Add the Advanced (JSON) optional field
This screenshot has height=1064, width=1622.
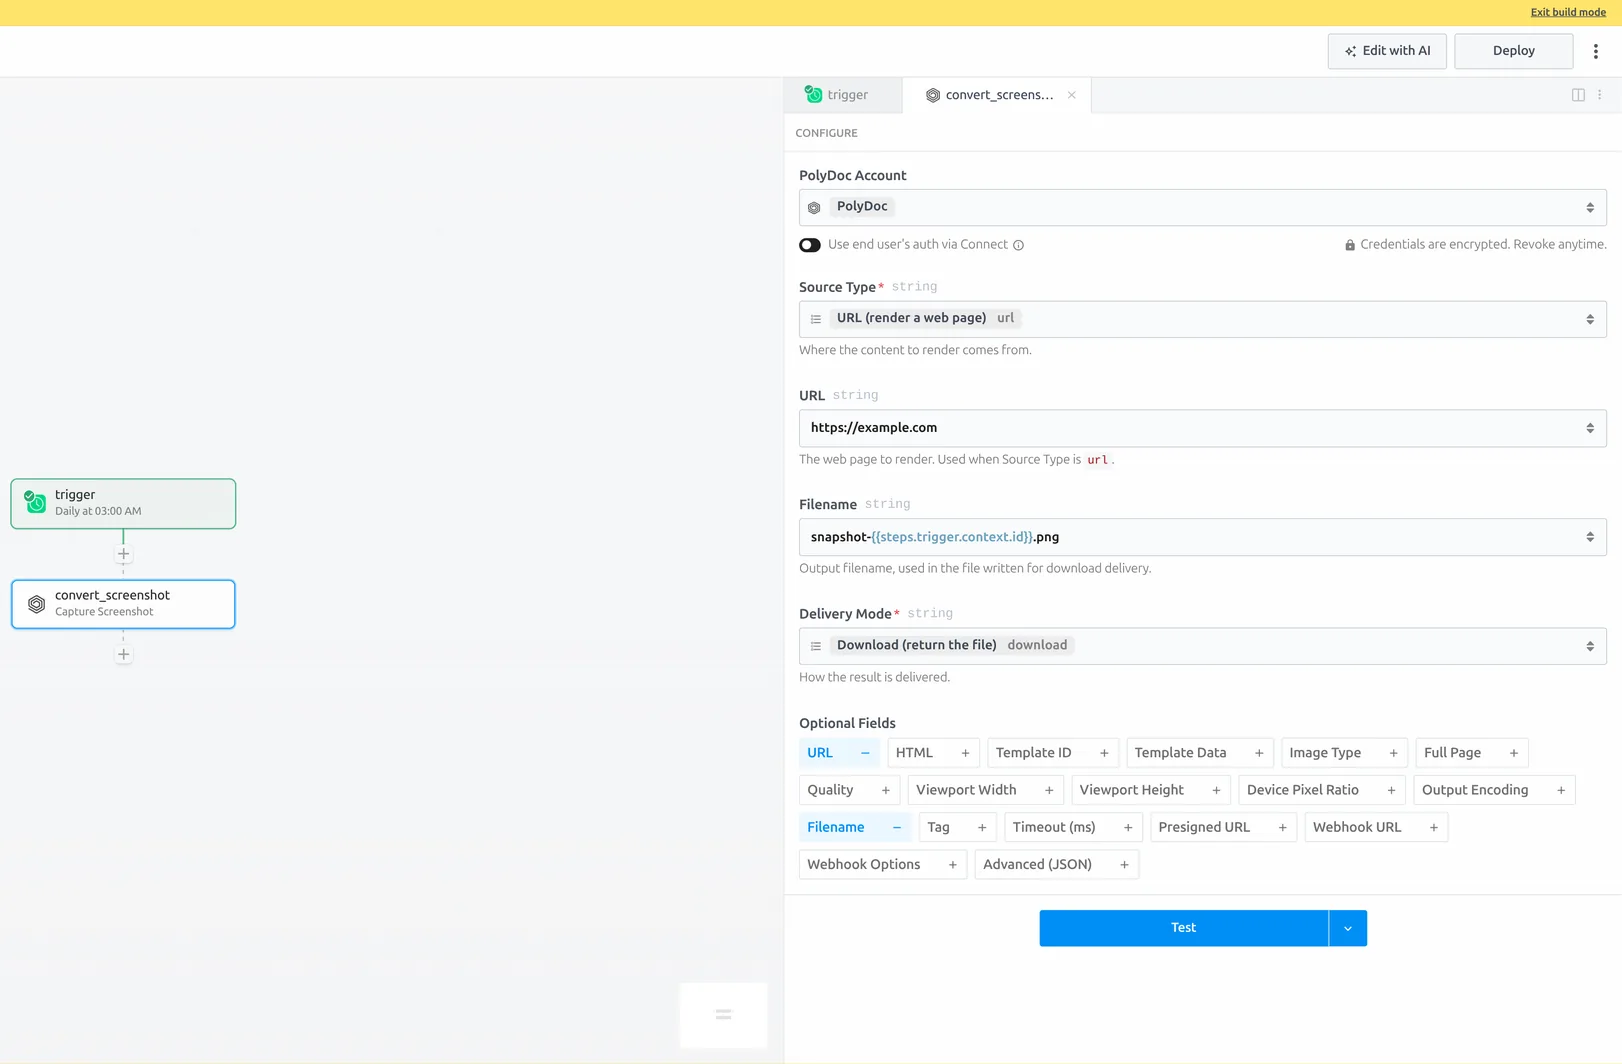1124,865
